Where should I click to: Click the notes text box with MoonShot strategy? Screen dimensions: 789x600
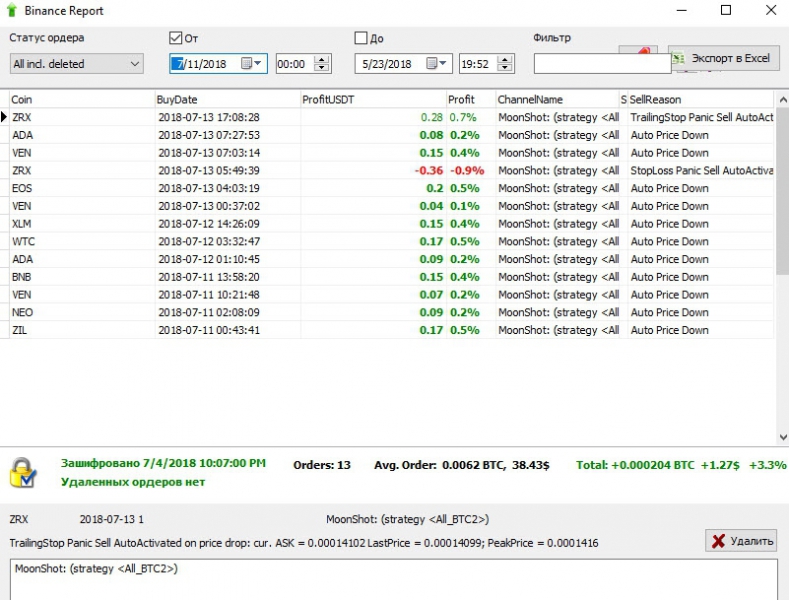point(394,579)
